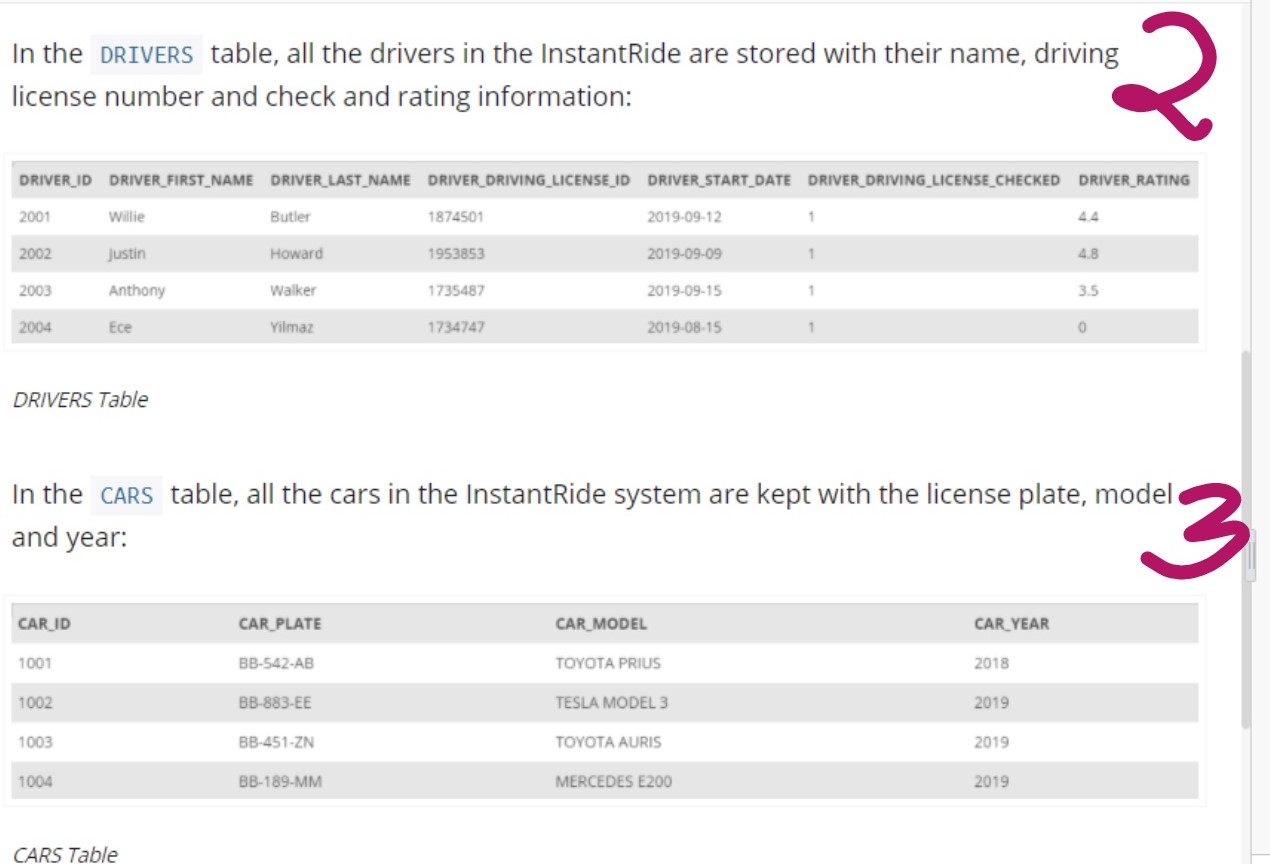Click the CAR_PLATE column header
The height and width of the screenshot is (864, 1270).
pyautogui.click(x=280, y=623)
